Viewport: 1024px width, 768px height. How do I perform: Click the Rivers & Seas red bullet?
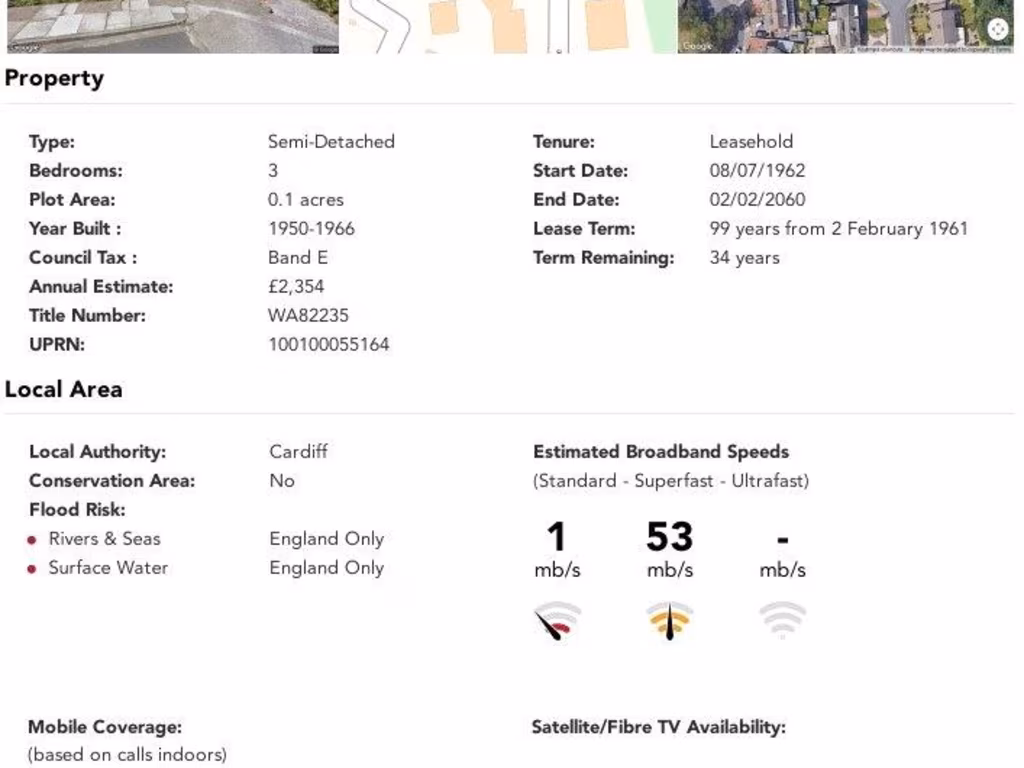(33, 540)
